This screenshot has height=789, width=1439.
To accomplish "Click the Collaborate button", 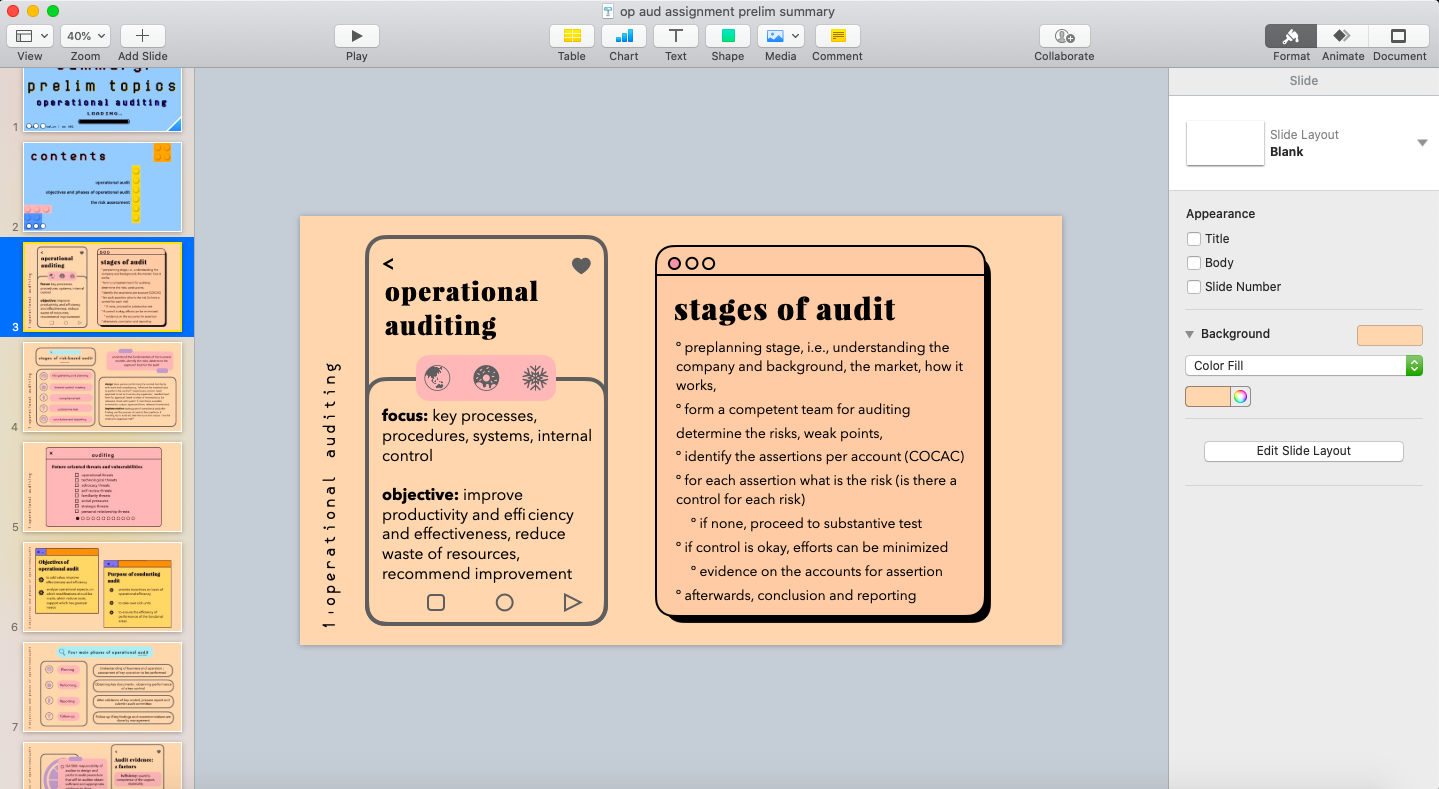I will tap(1065, 36).
